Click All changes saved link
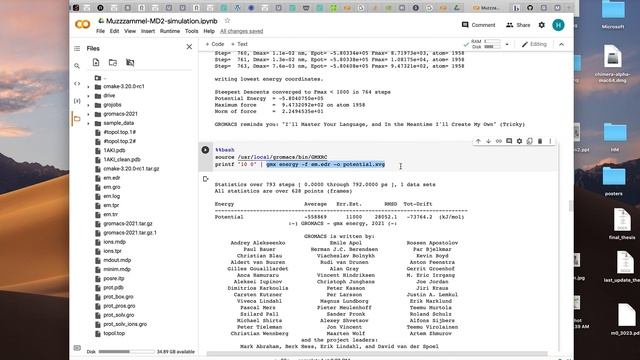Screen dimensions: 640x360 pos(242,31)
